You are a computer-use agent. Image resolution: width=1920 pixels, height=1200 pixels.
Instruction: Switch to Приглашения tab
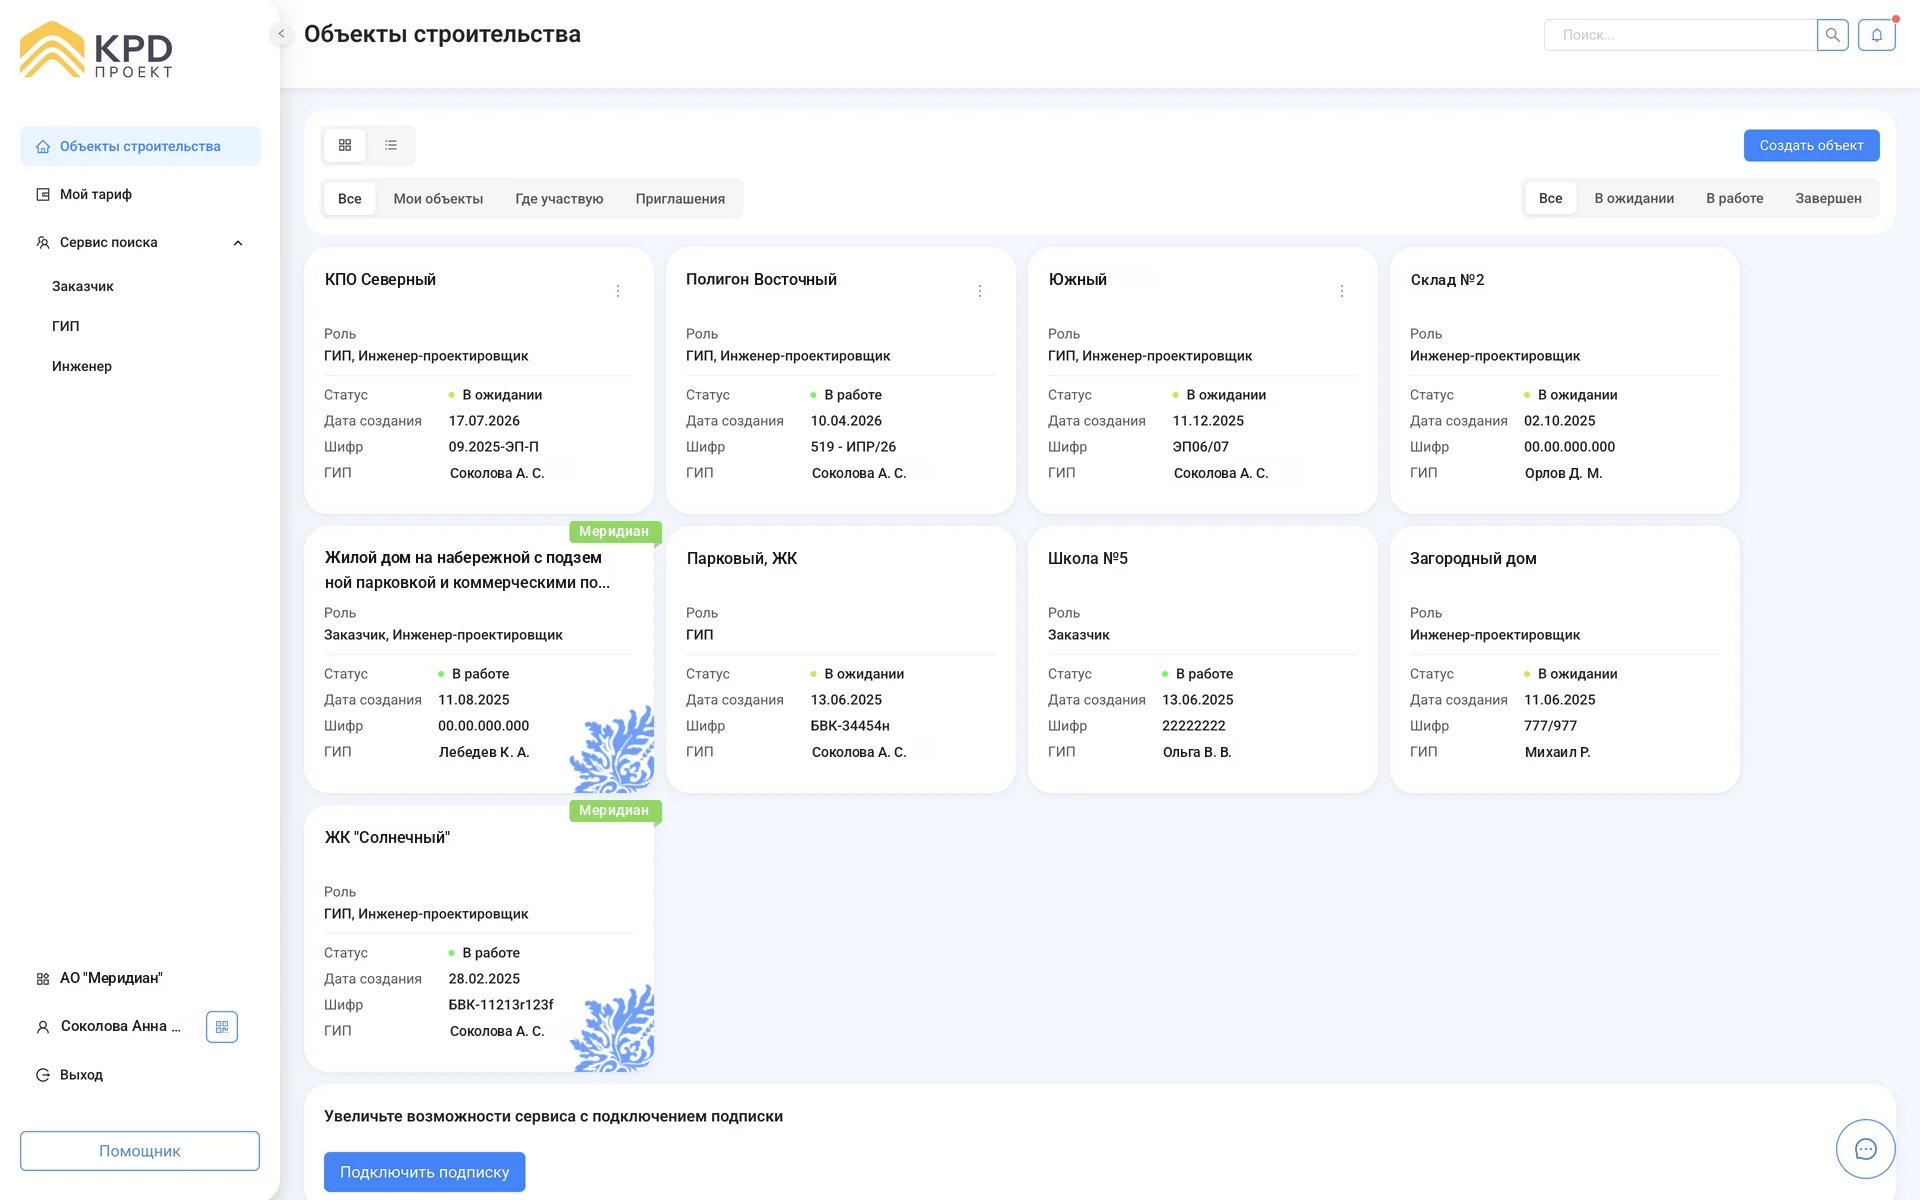click(680, 198)
